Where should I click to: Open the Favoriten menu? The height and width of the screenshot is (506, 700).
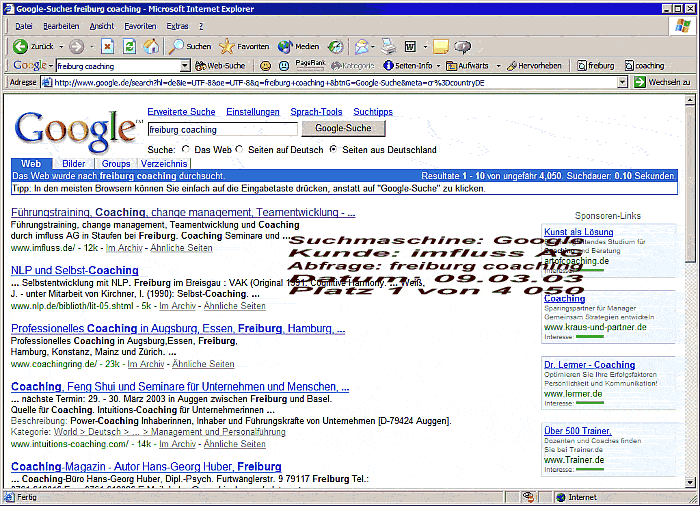[140, 26]
